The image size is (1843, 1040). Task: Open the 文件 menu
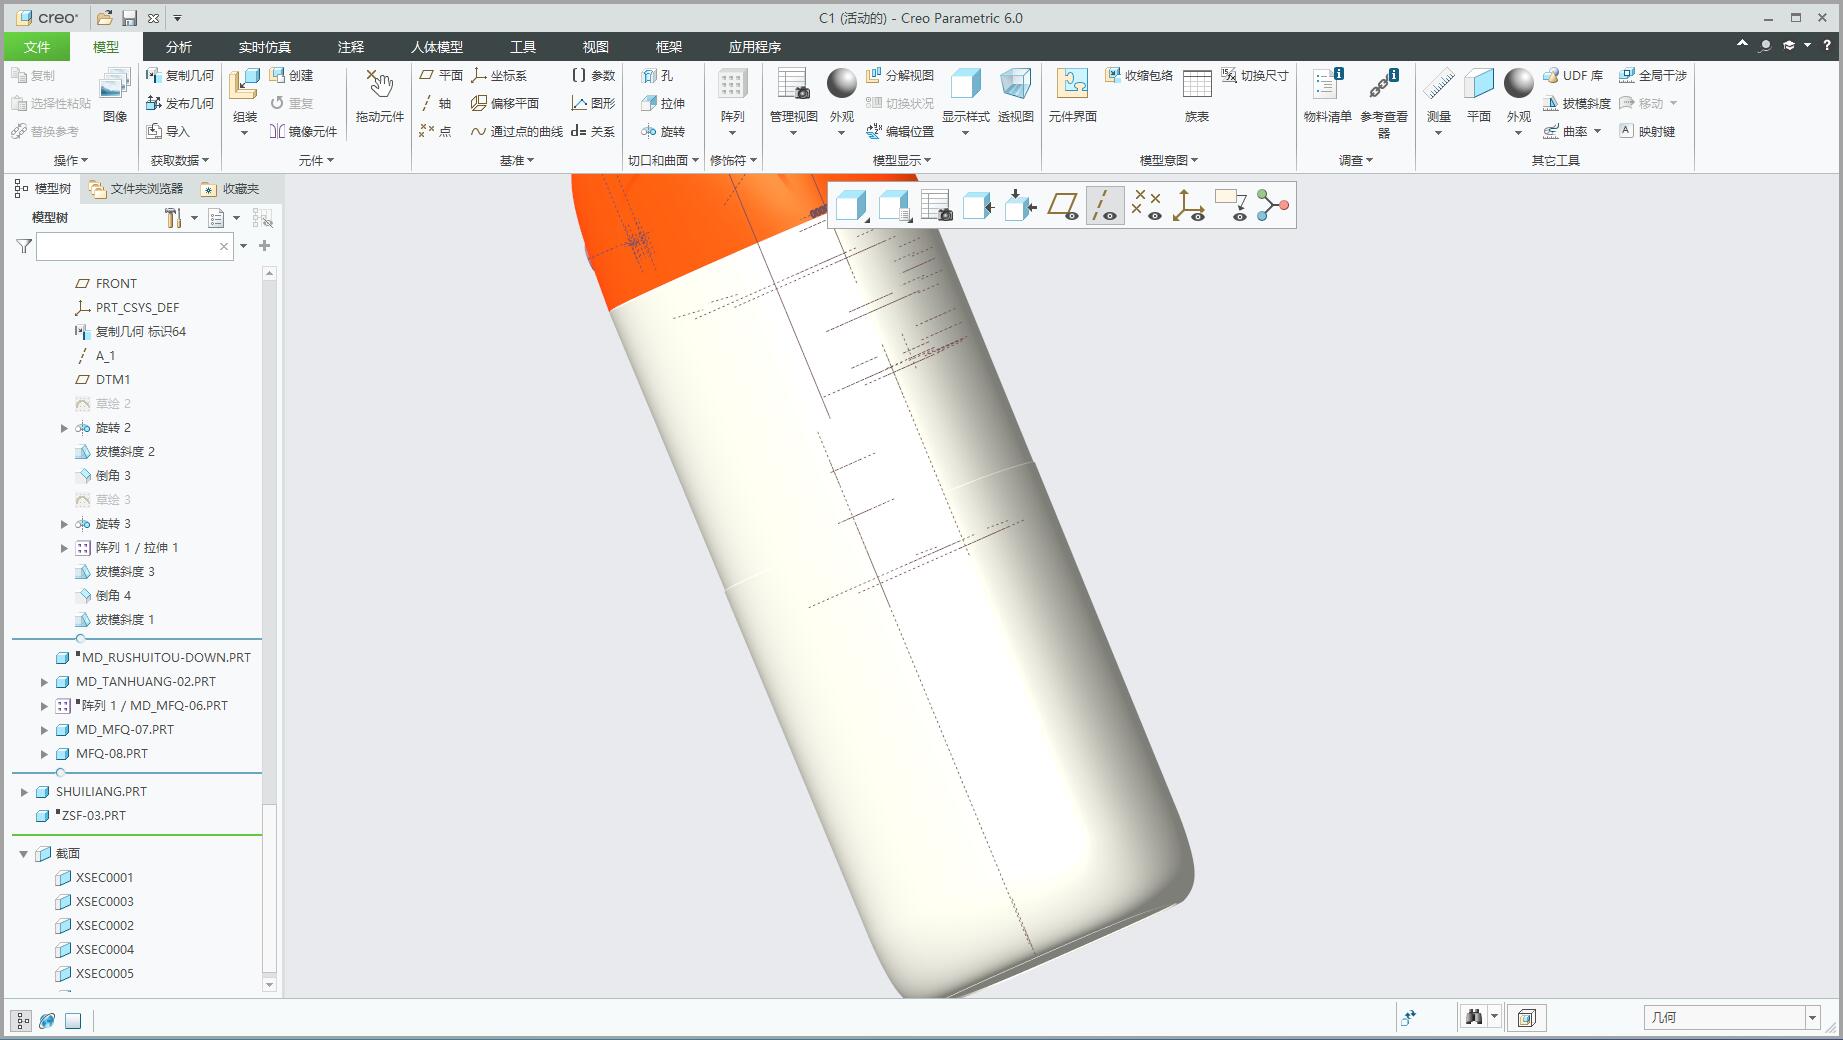(37, 47)
